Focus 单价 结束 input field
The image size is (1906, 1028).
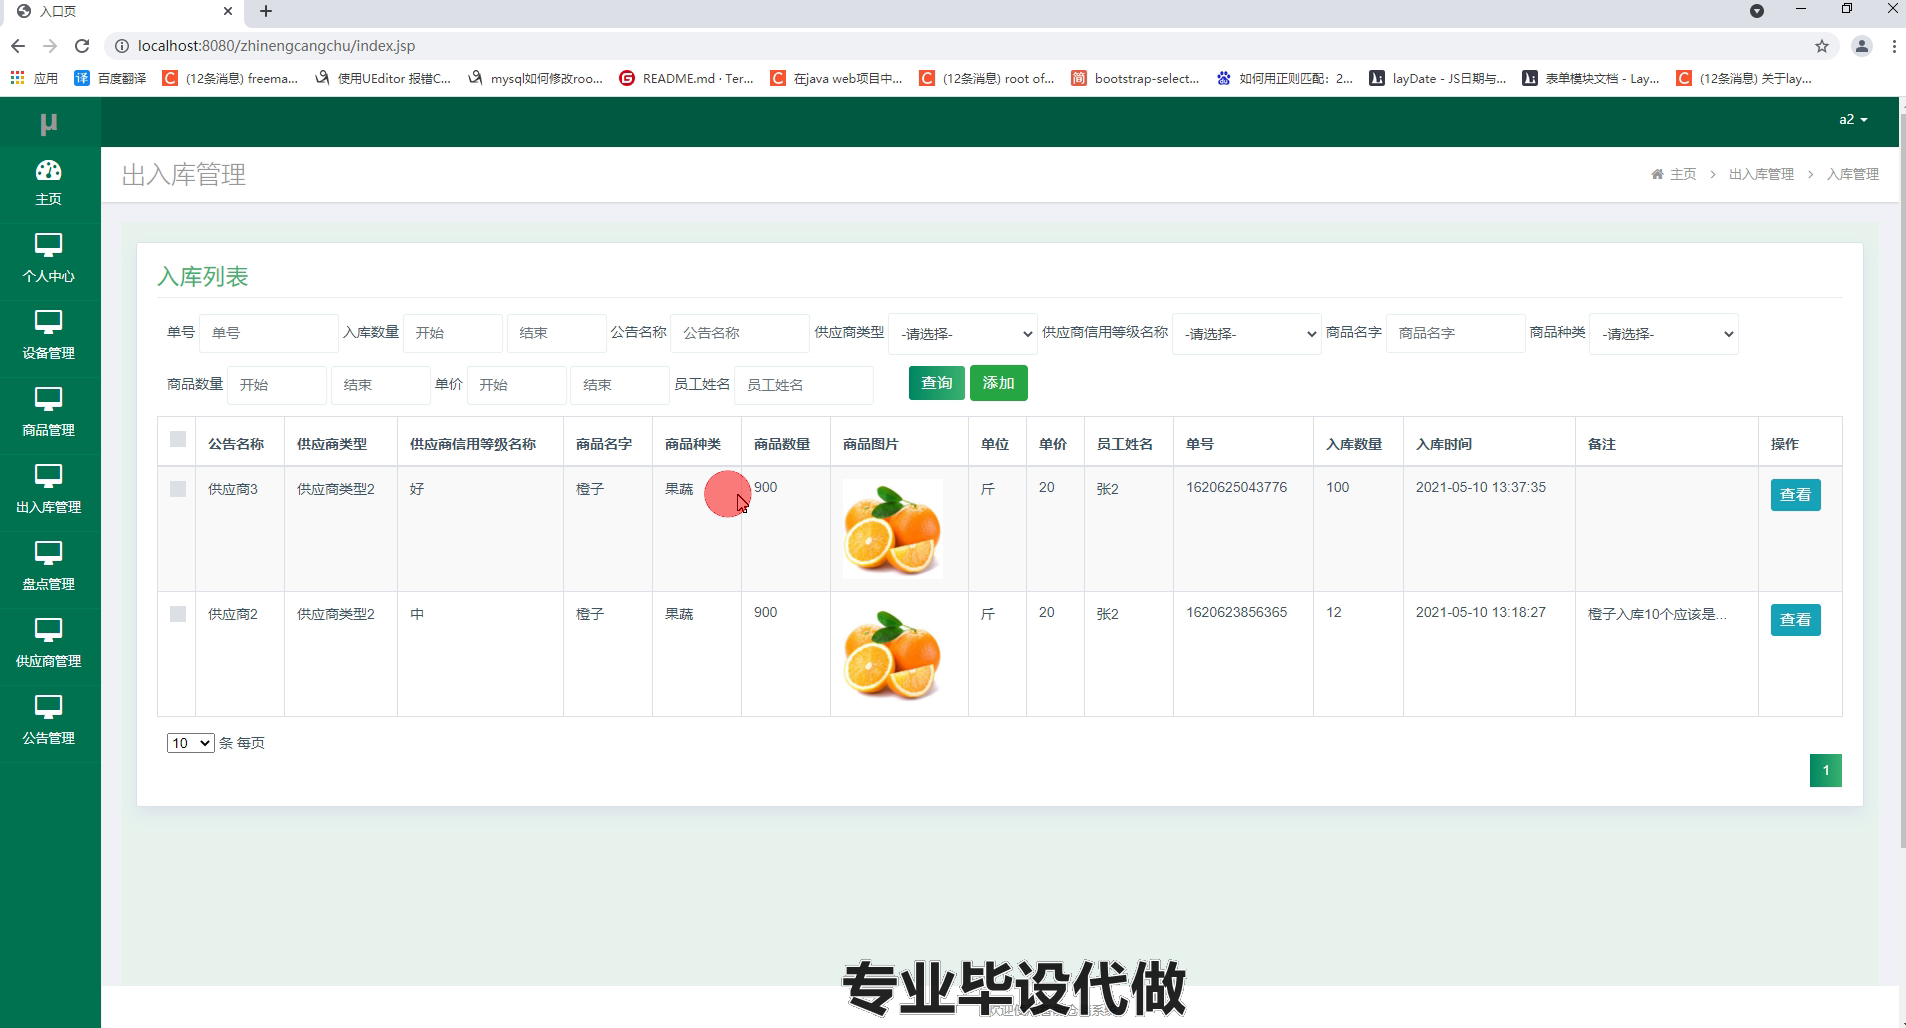point(620,385)
